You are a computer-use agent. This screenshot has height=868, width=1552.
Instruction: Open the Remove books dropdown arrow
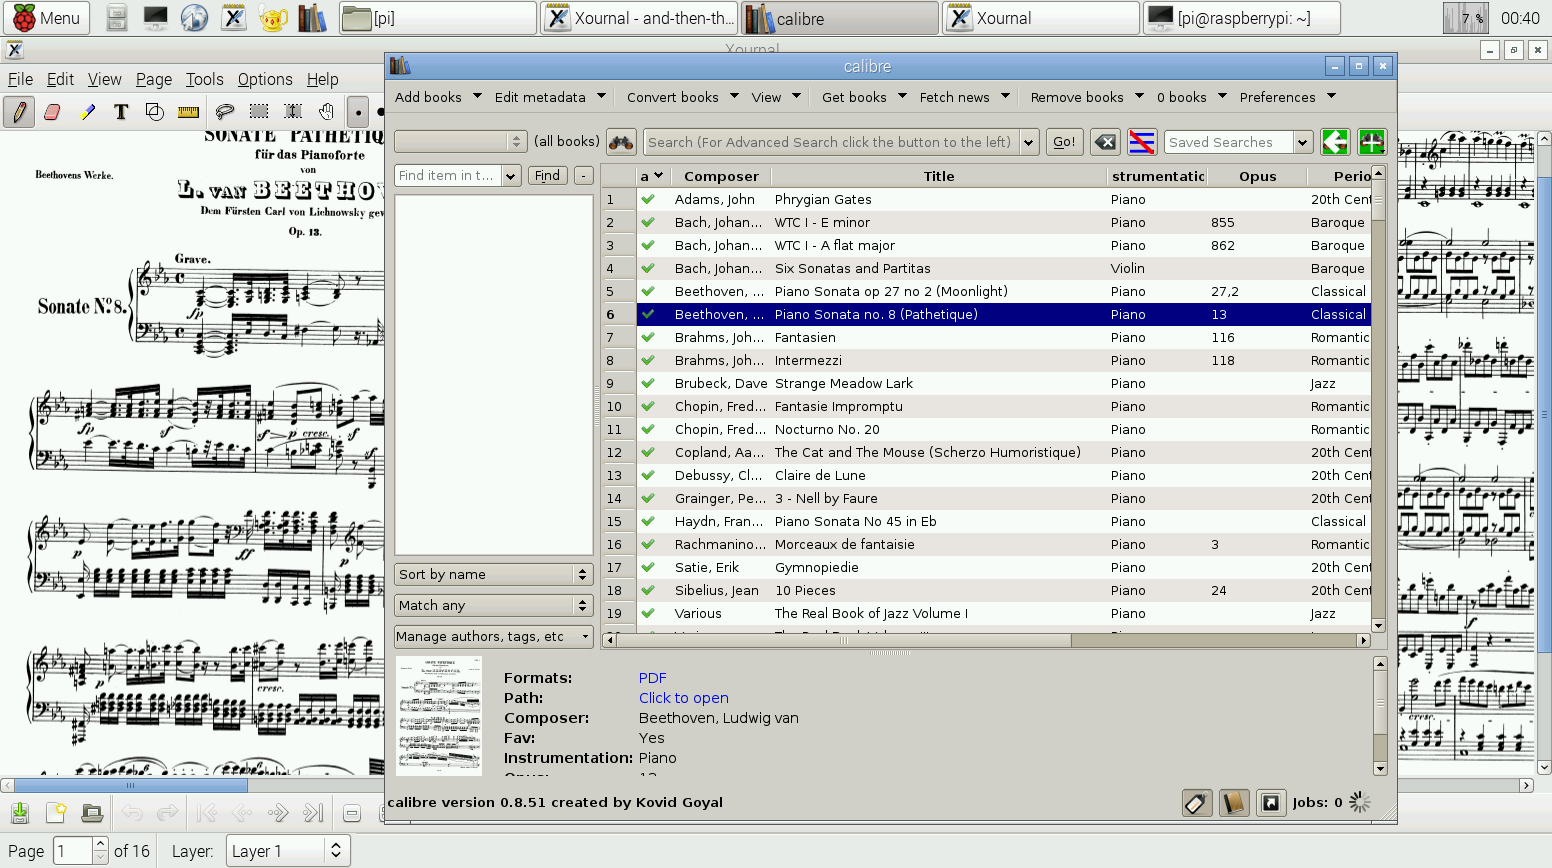point(1139,96)
